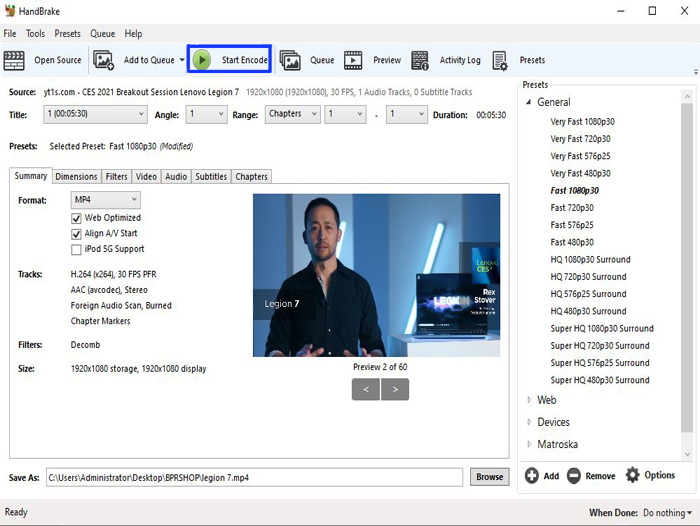The height and width of the screenshot is (526, 700).
Task: Select Super HQ 480p30 Surround preset
Action: coord(600,380)
